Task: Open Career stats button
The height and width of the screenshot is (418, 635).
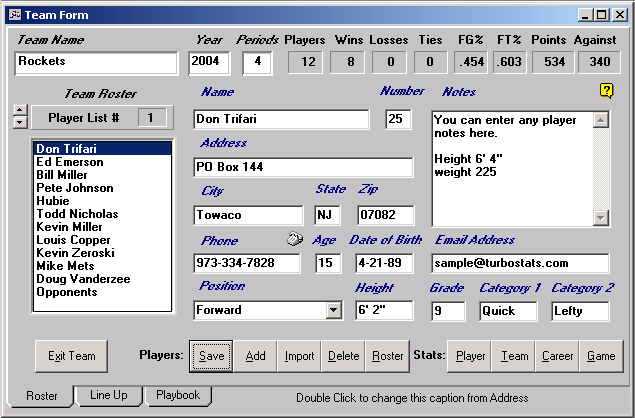Action: pyautogui.click(x=557, y=356)
